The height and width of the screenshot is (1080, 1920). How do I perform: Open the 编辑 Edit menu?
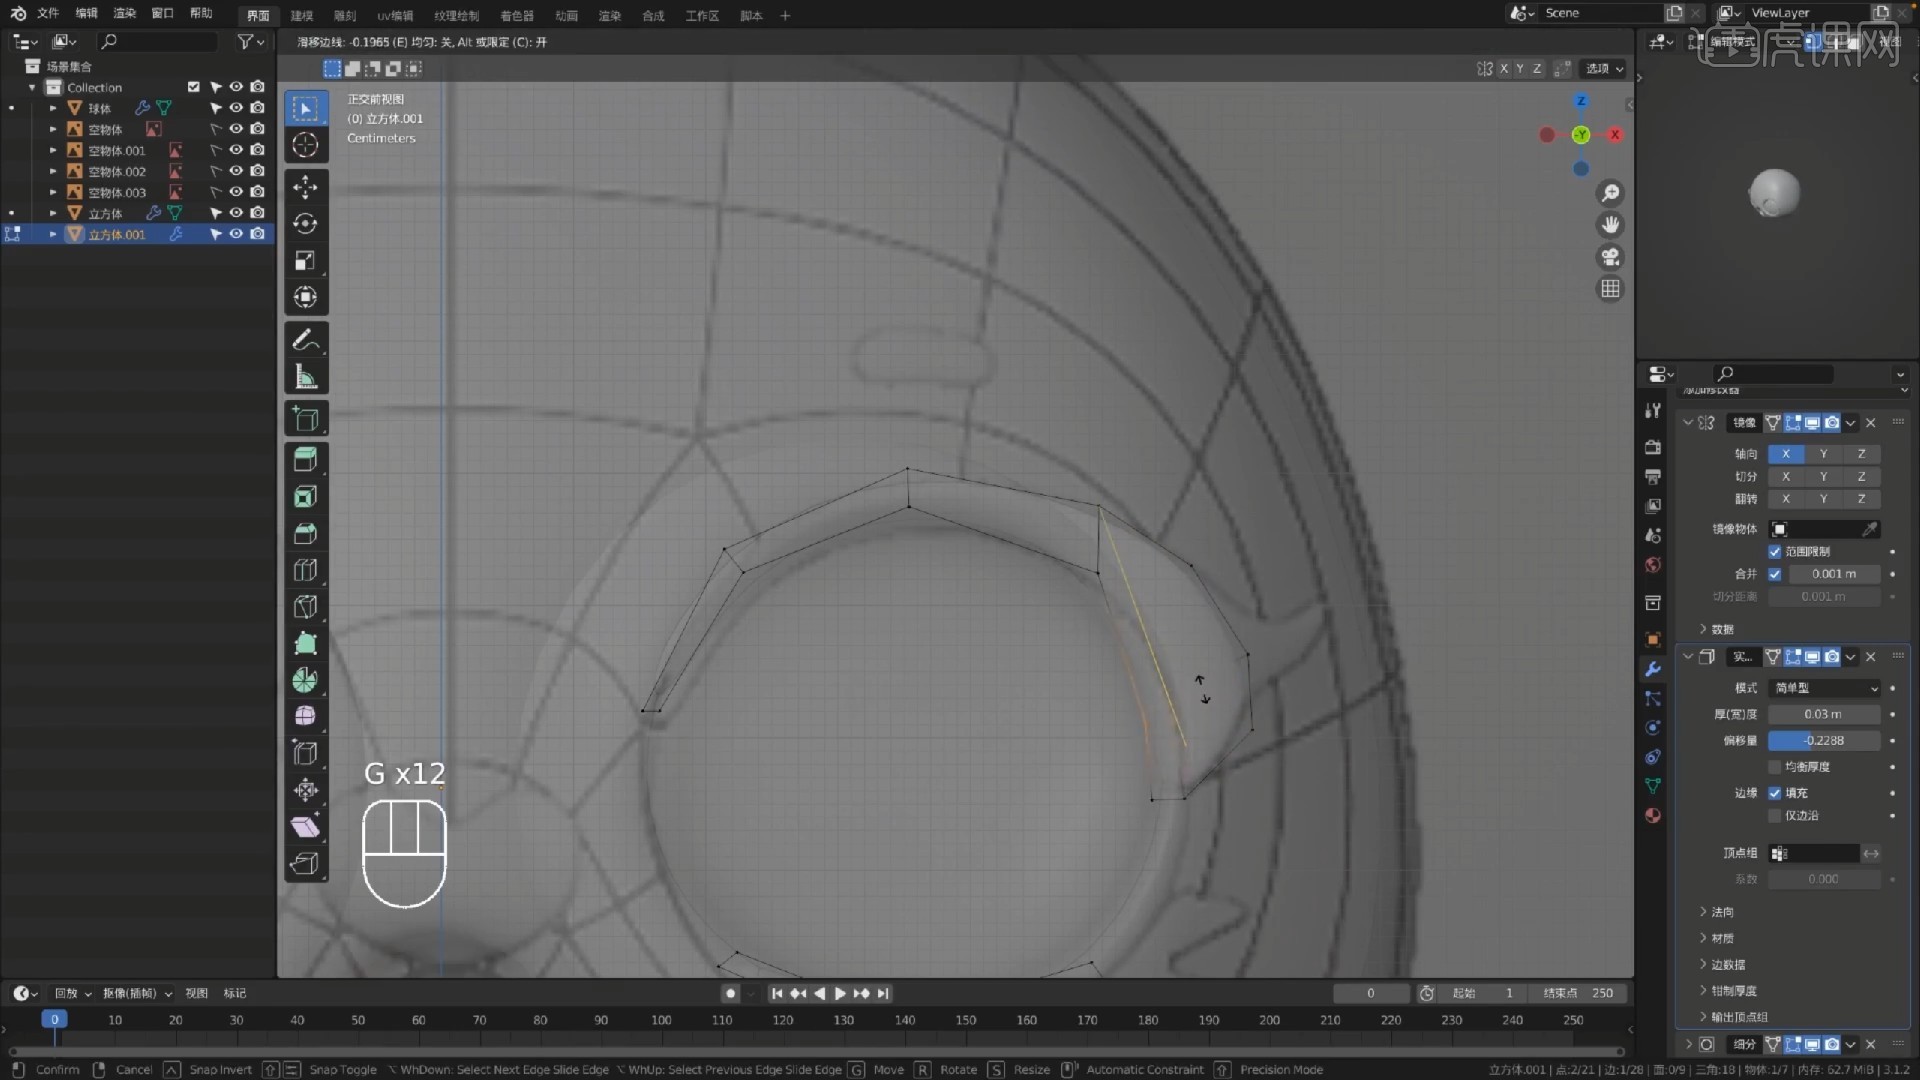tap(87, 14)
